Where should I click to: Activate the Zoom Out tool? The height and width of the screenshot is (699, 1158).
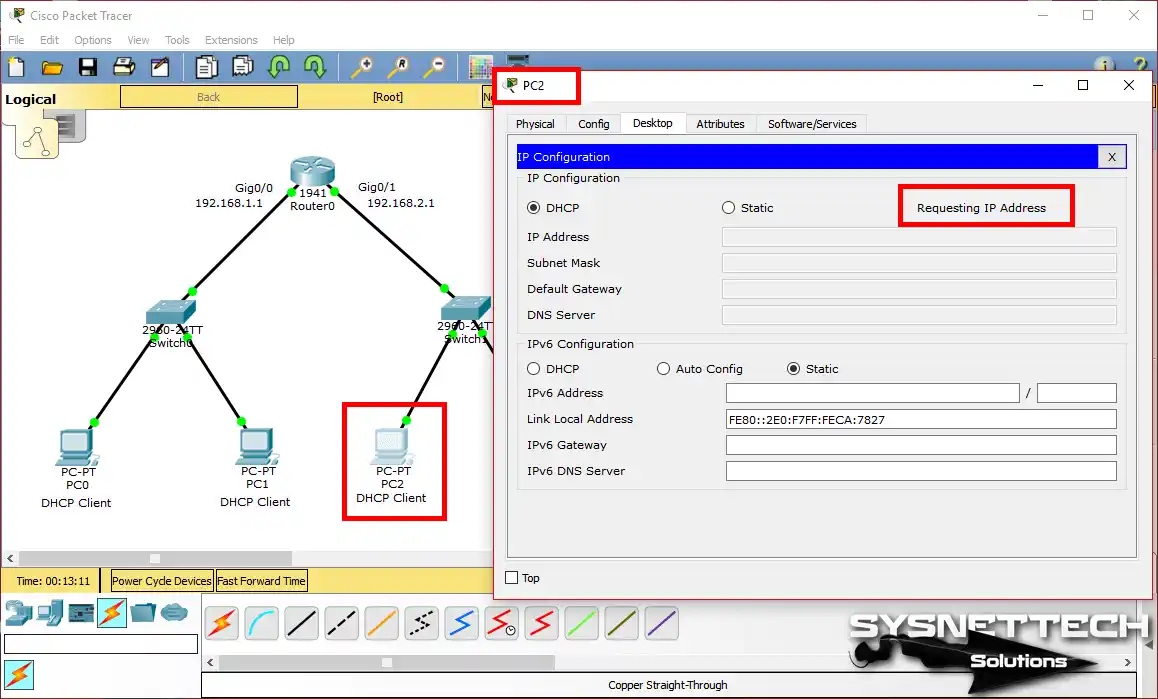(434, 66)
